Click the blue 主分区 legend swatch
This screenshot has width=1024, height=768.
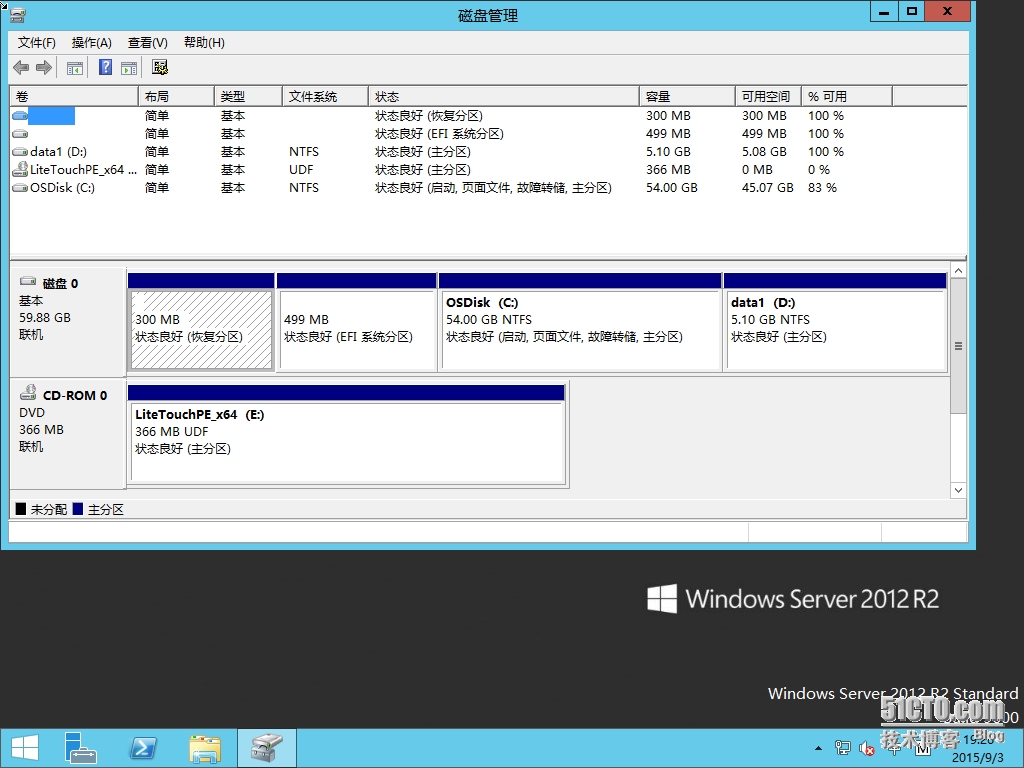(78, 509)
